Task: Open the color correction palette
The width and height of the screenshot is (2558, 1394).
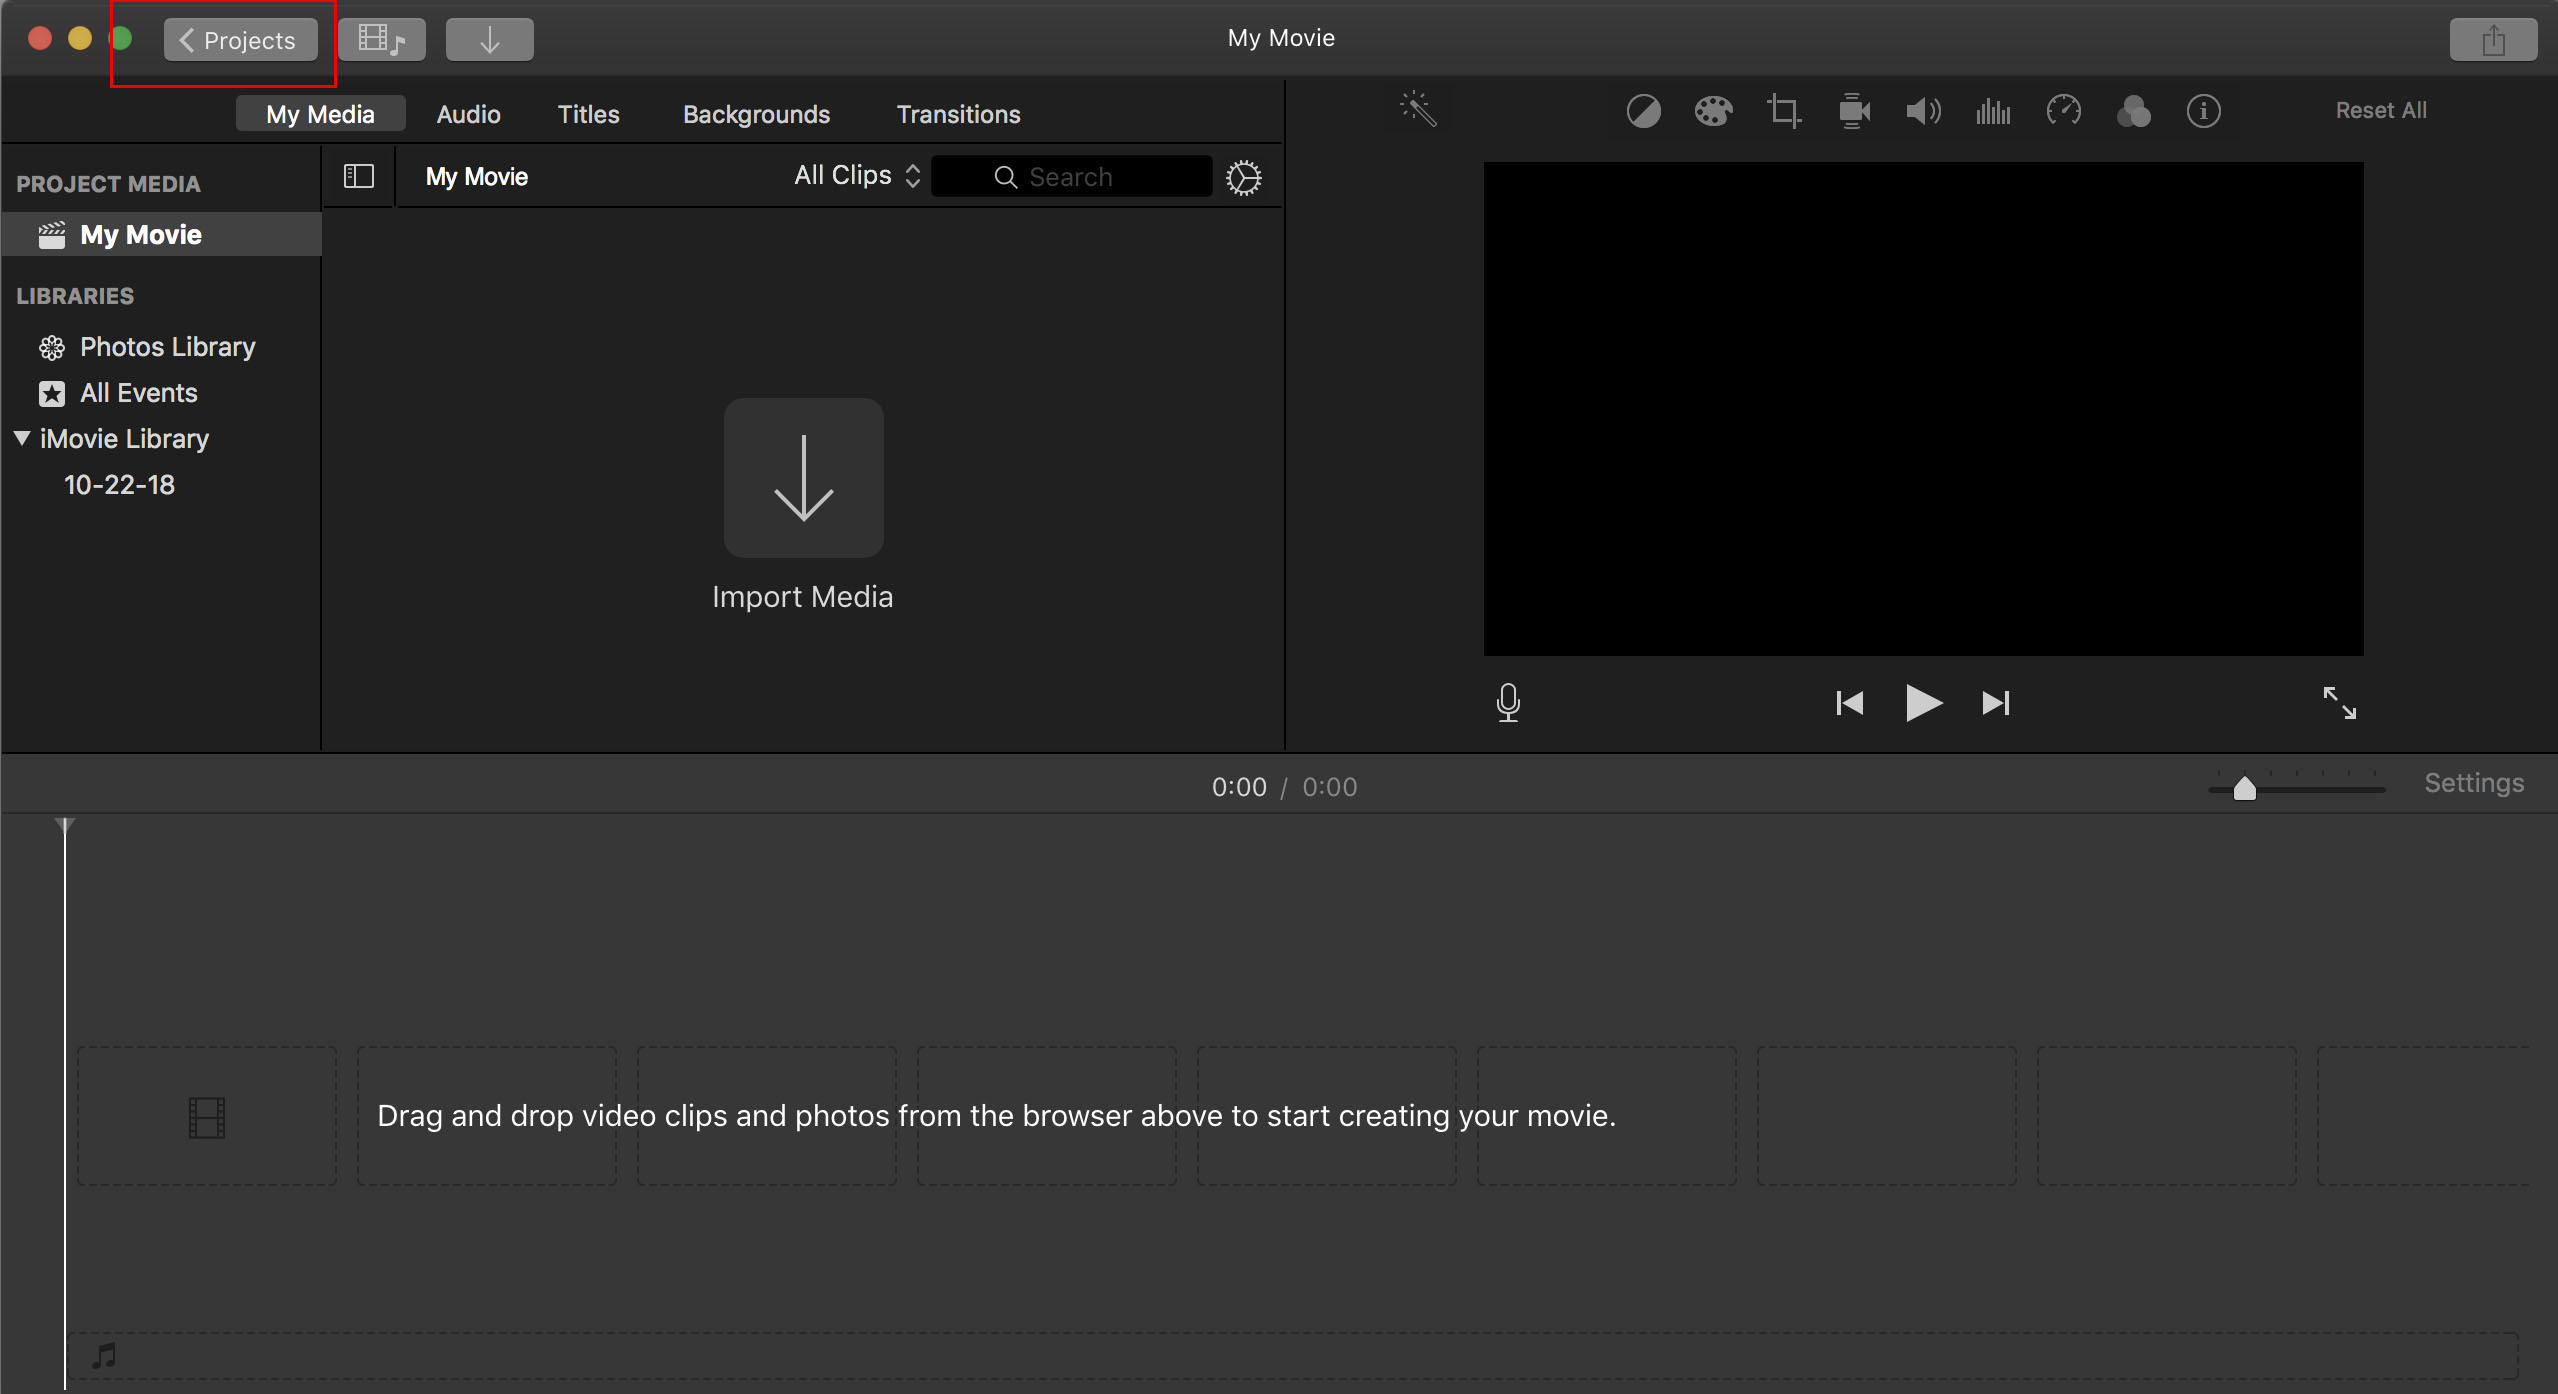Action: (x=1713, y=111)
